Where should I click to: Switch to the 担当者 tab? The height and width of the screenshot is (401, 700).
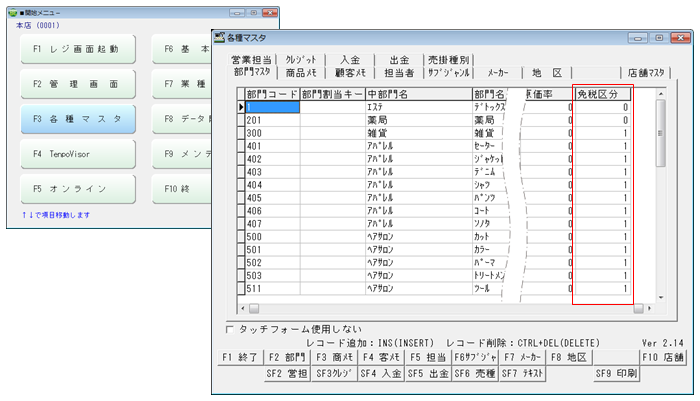coord(398,73)
